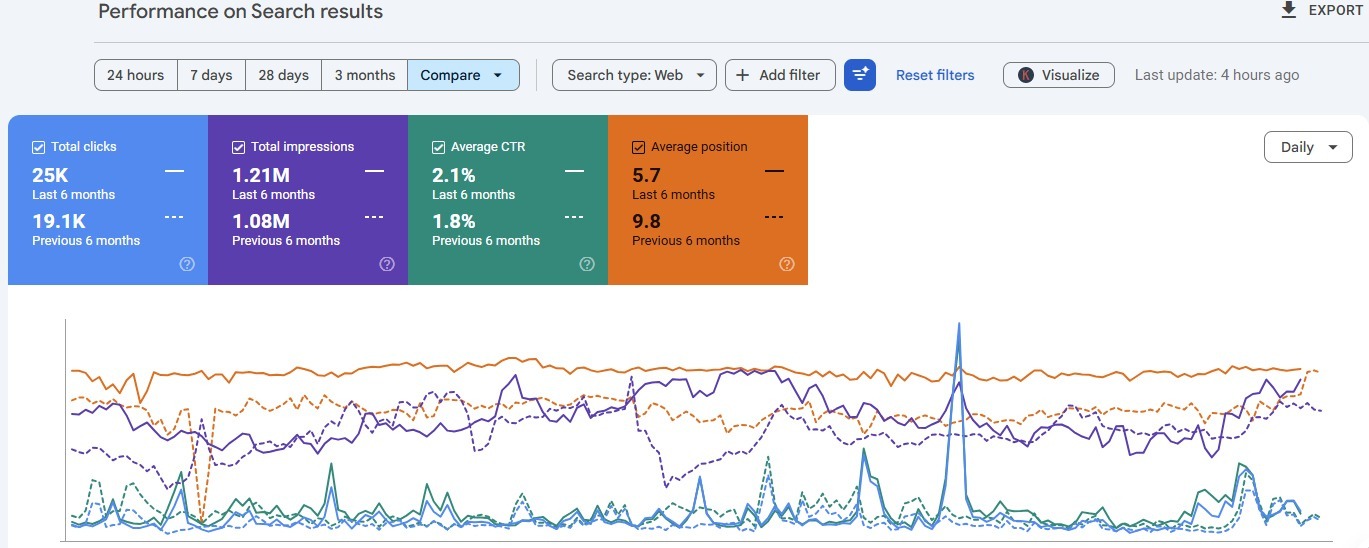Click the help icon on Total impressions card

(x=387, y=264)
